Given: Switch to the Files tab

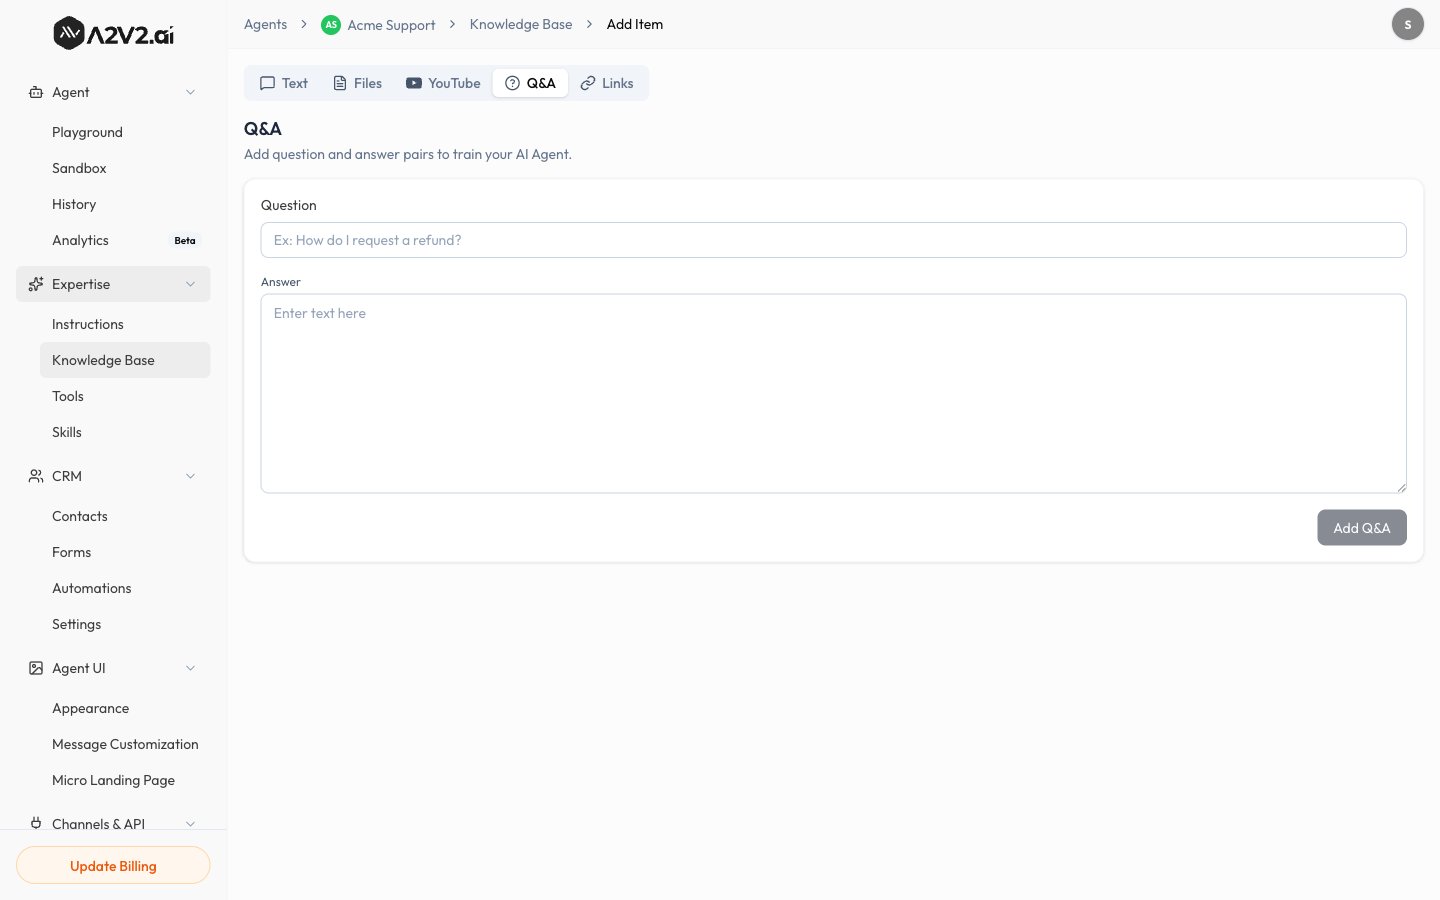Looking at the screenshot, I should click(x=357, y=83).
